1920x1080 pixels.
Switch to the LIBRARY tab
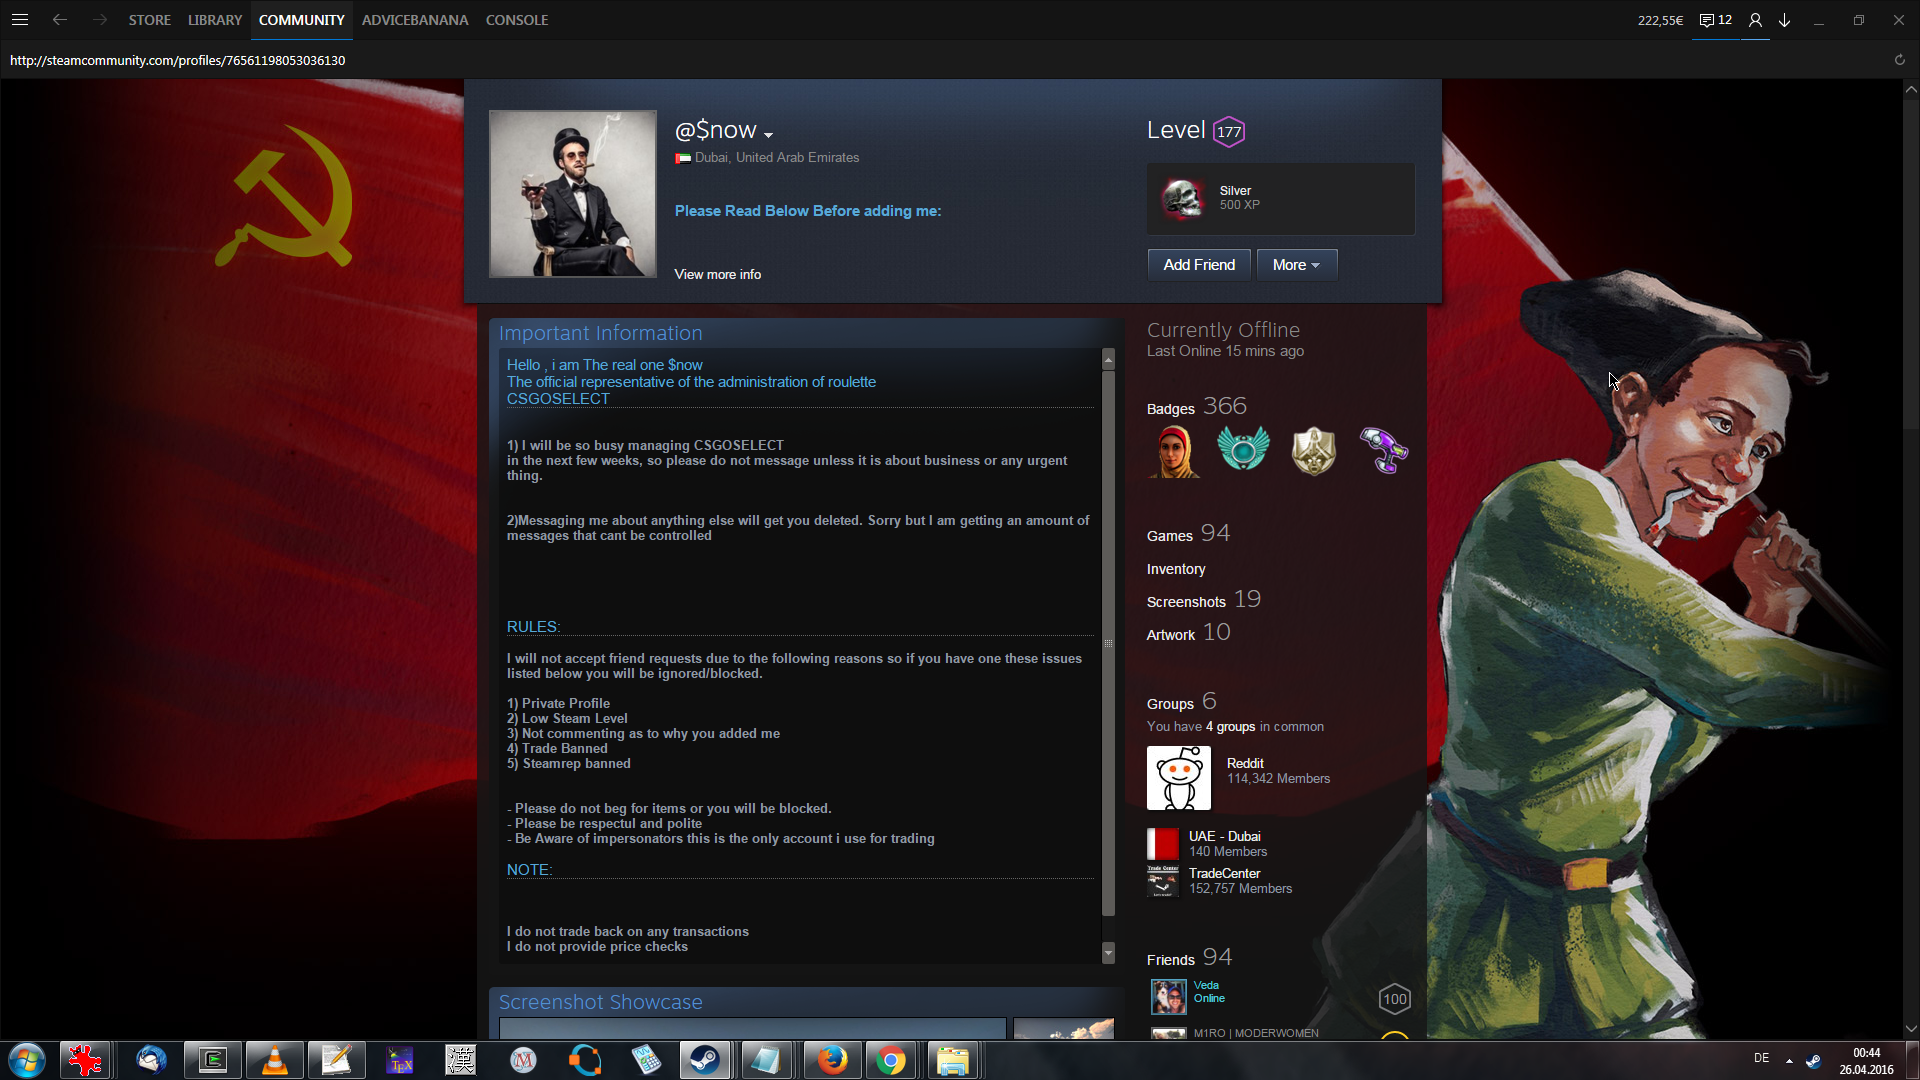tap(214, 20)
